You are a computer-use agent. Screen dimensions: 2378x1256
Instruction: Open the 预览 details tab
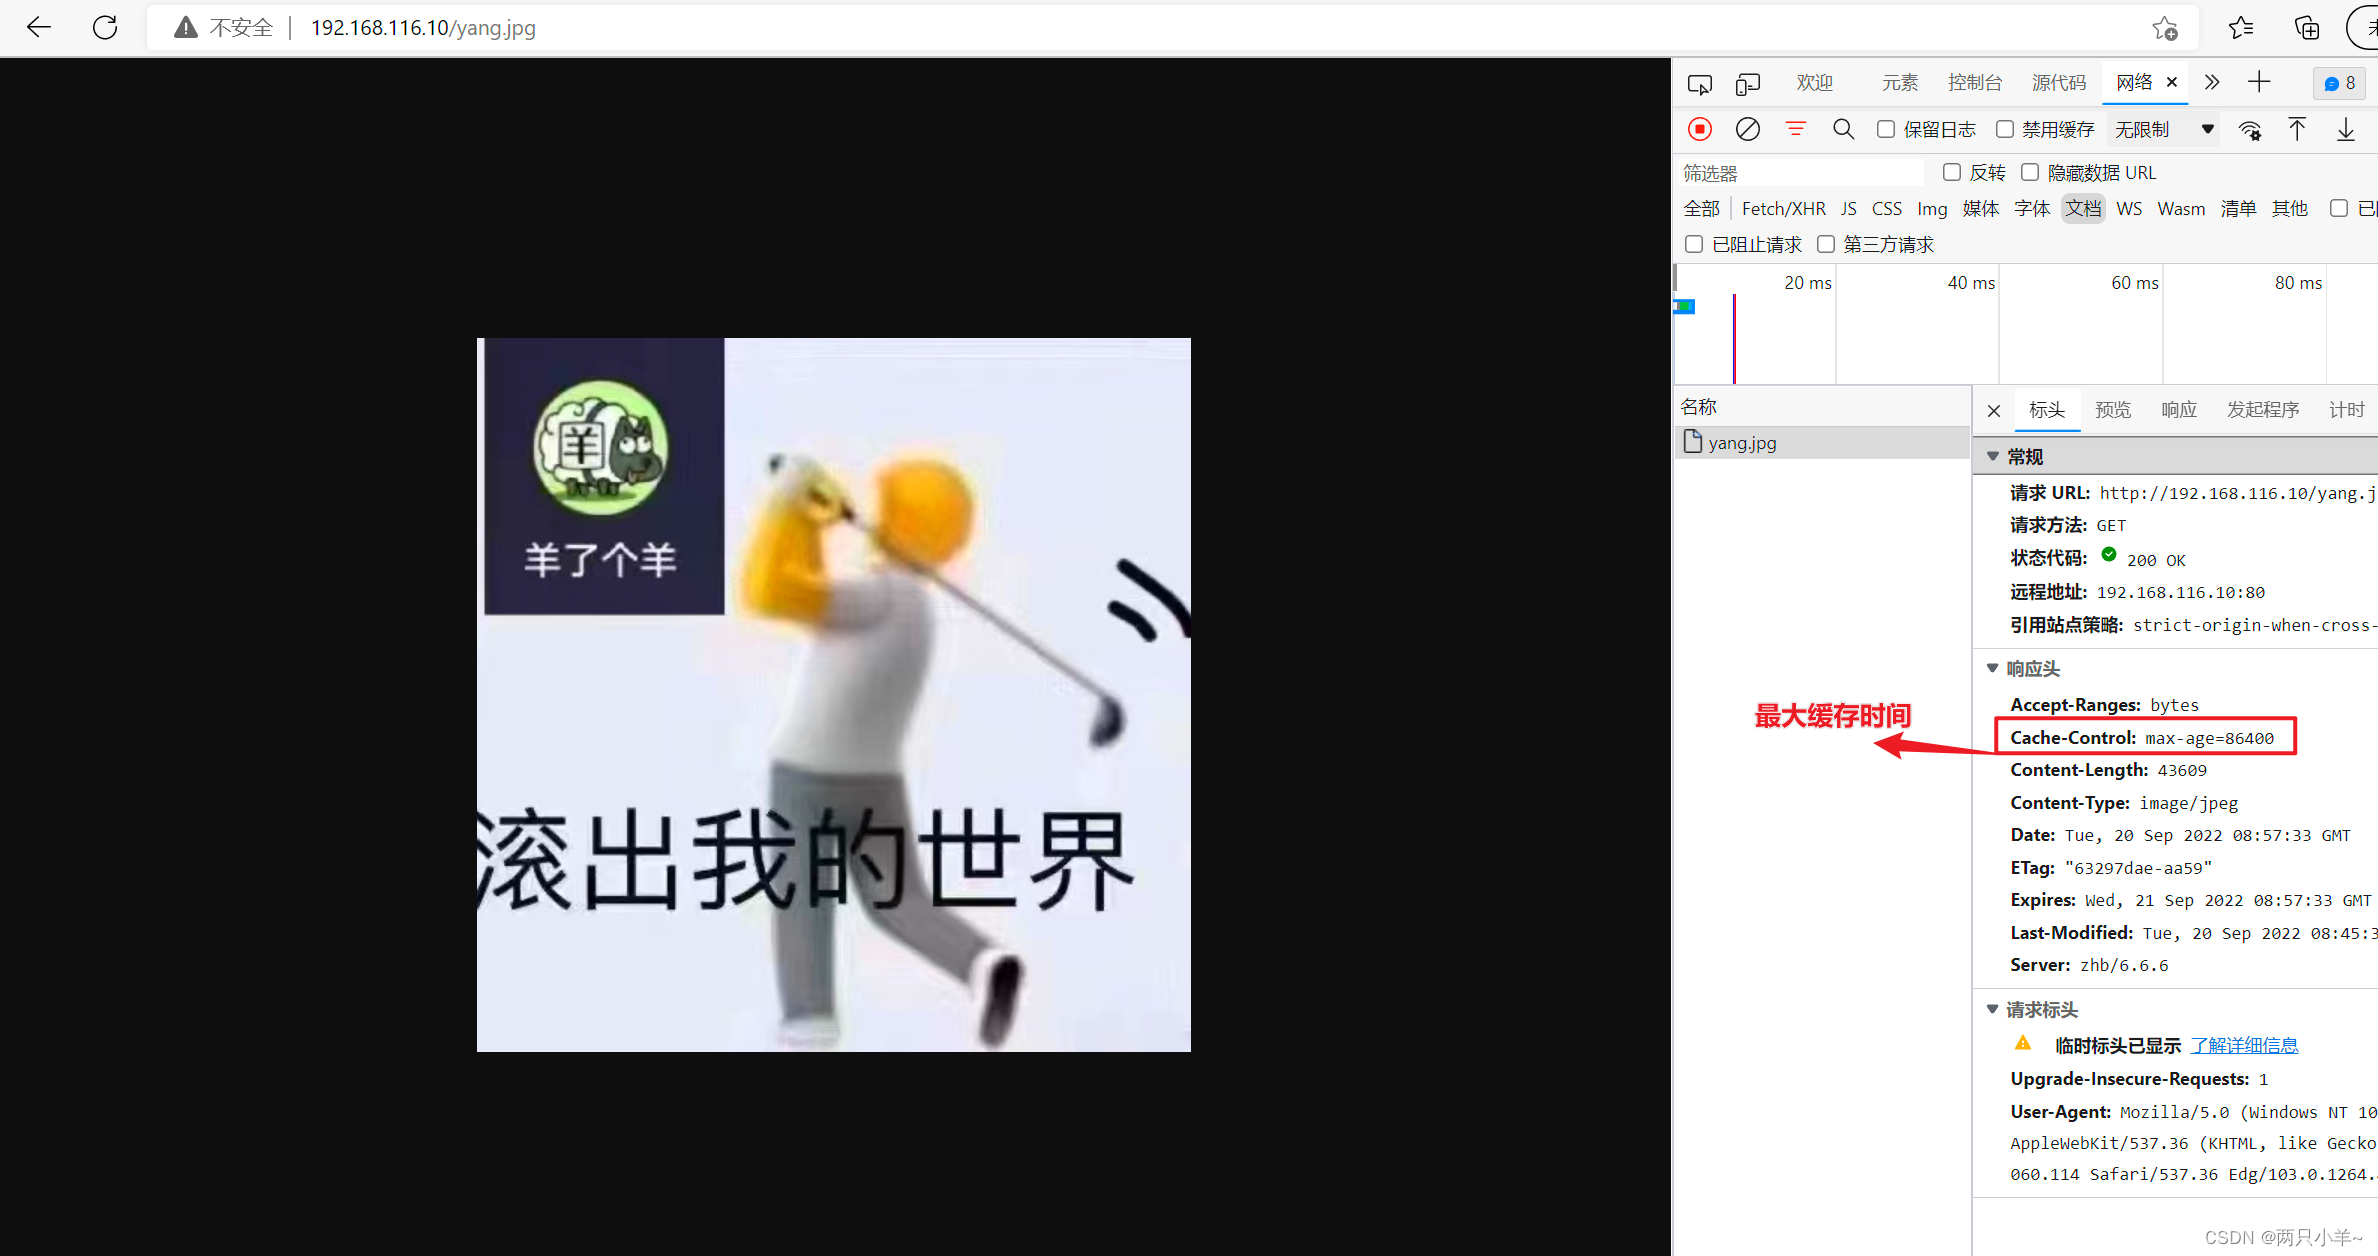tap(2113, 410)
